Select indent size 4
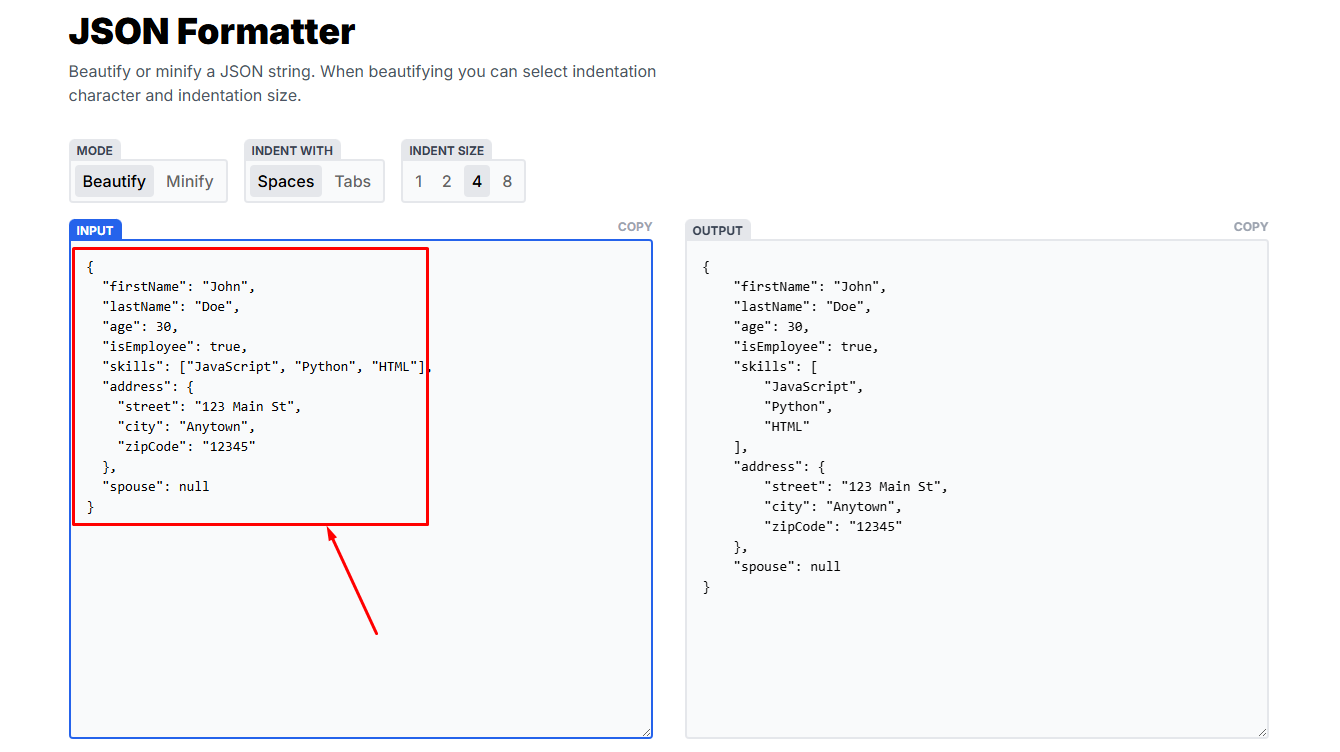1340x752 pixels. tap(477, 181)
